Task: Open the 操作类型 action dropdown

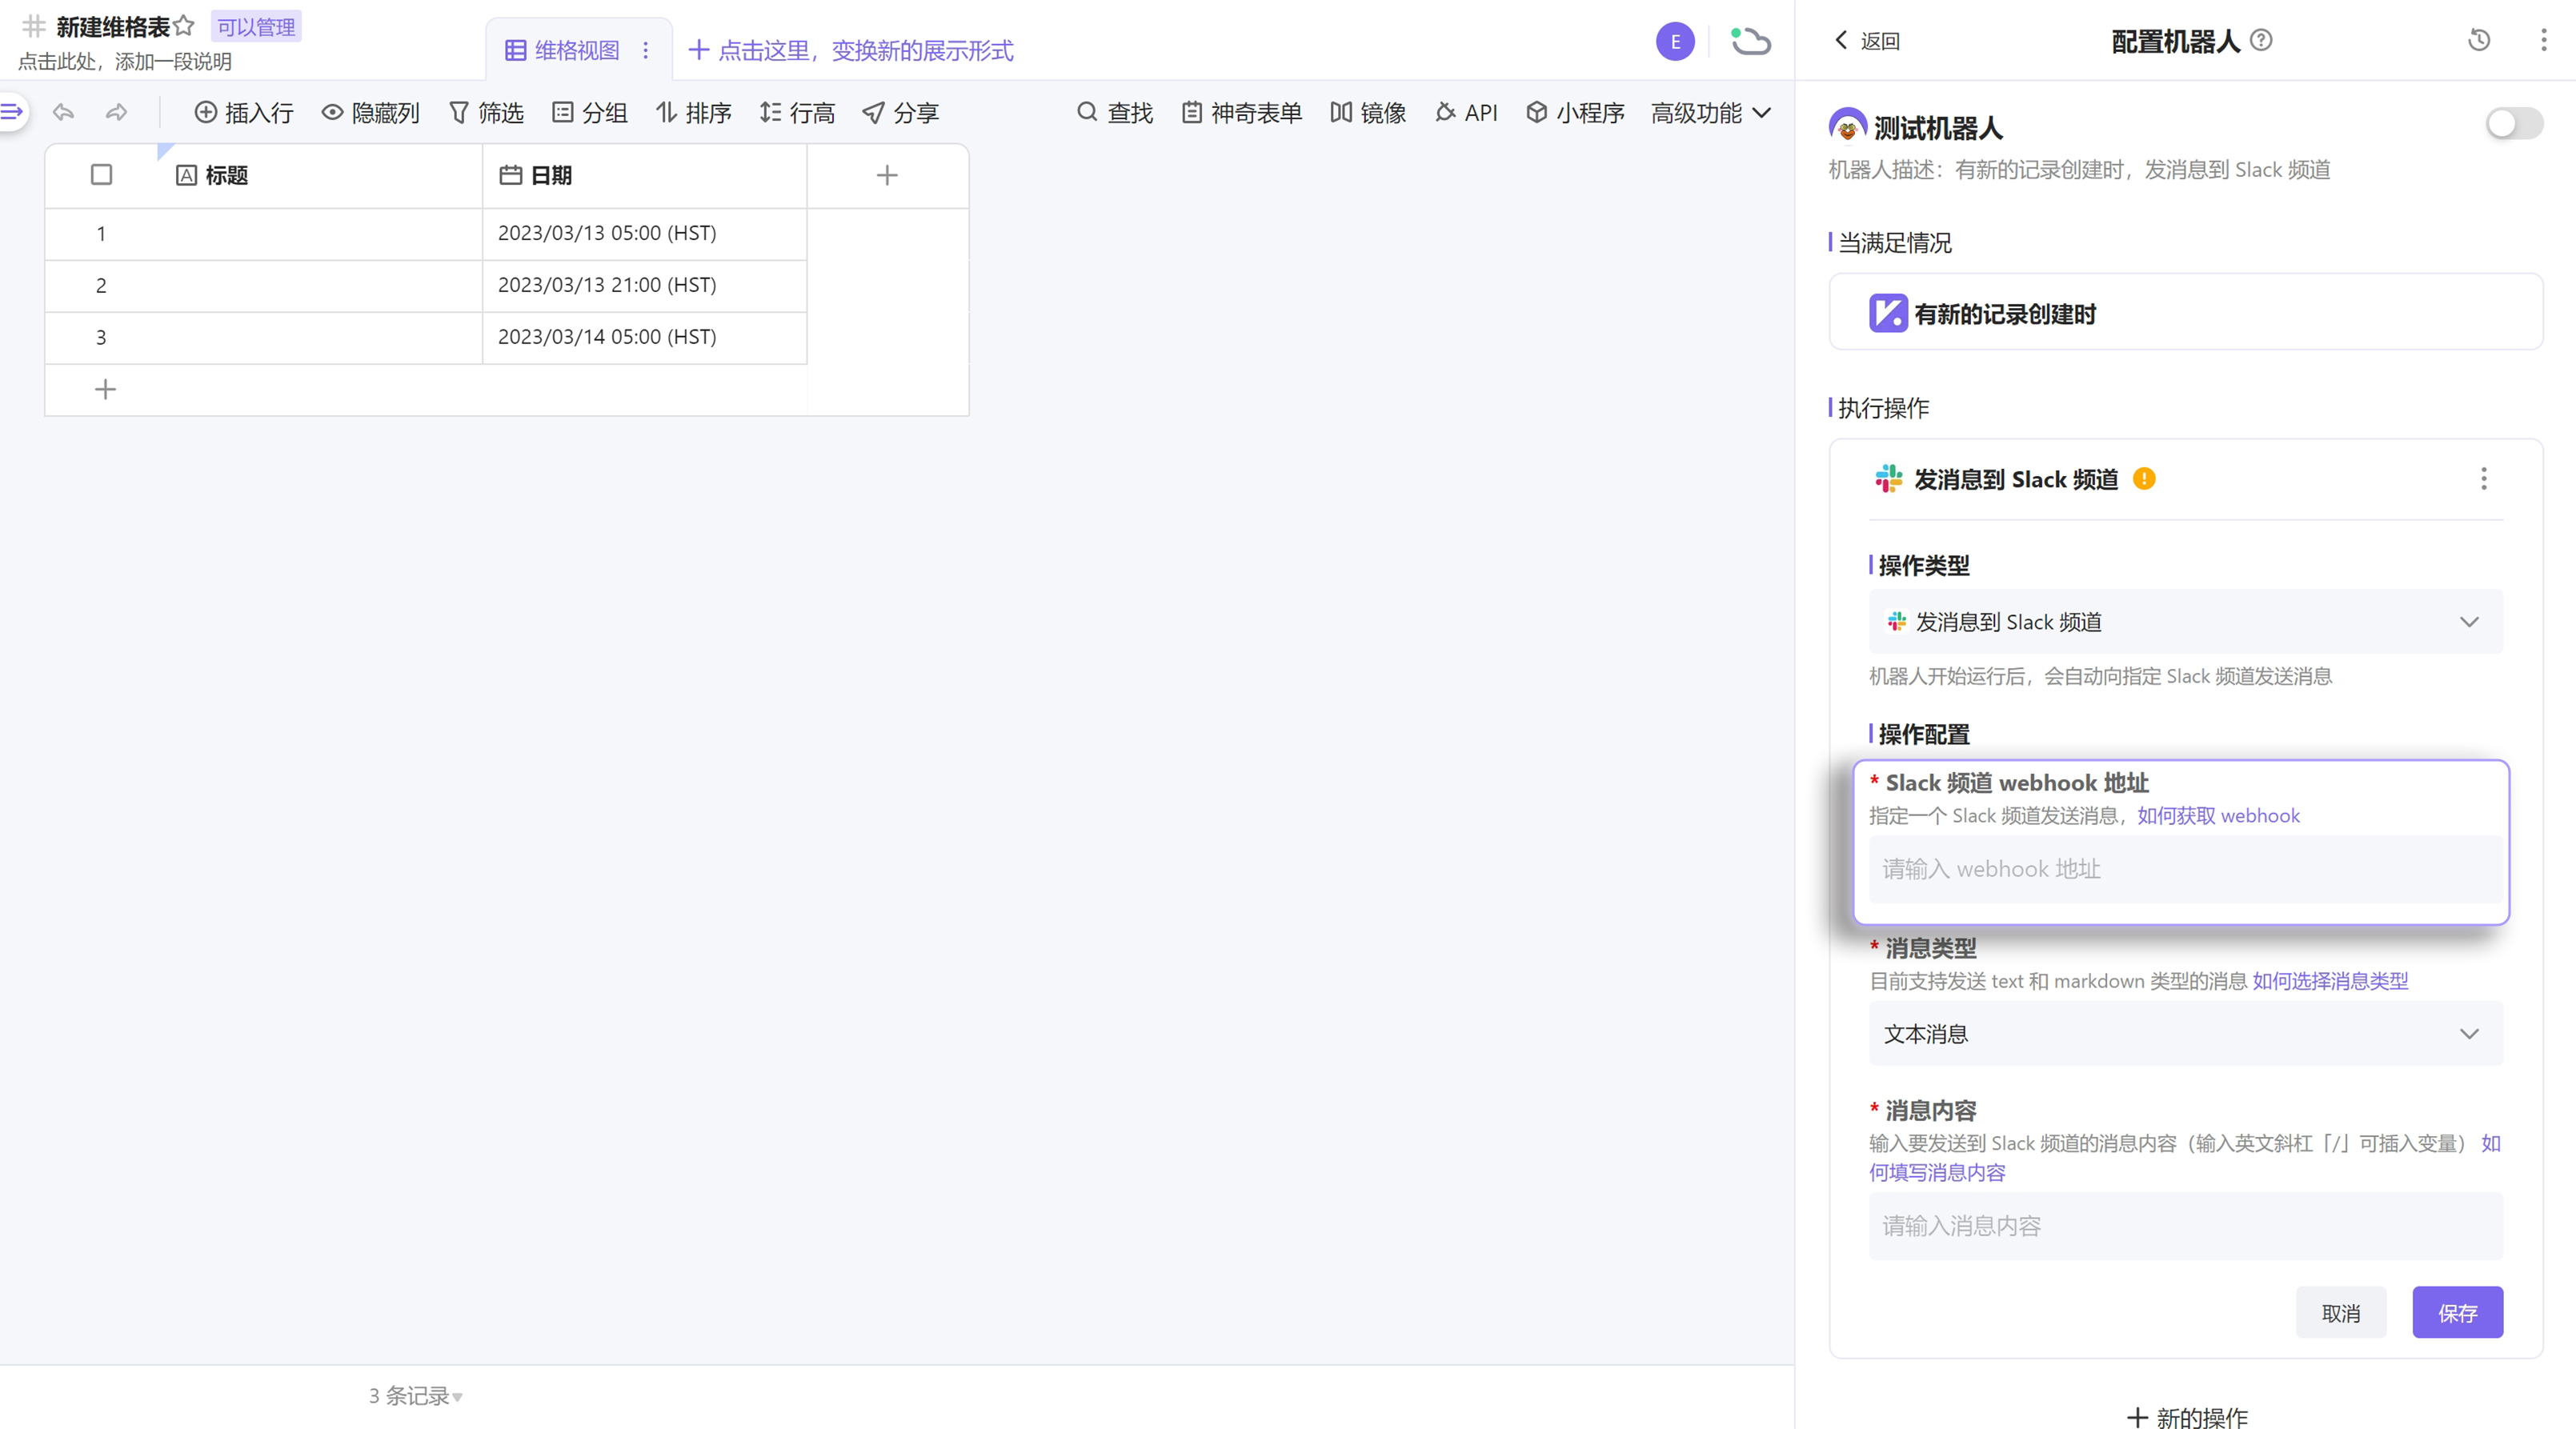Action: pyautogui.click(x=2185, y=621)
